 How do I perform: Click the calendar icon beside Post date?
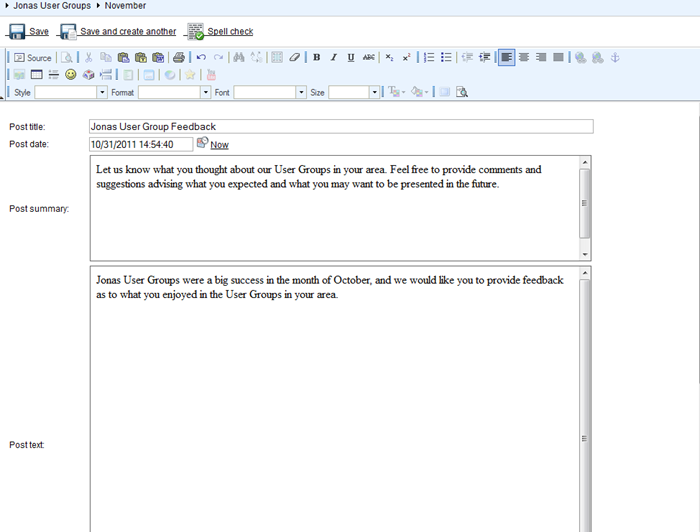(202, 142)
